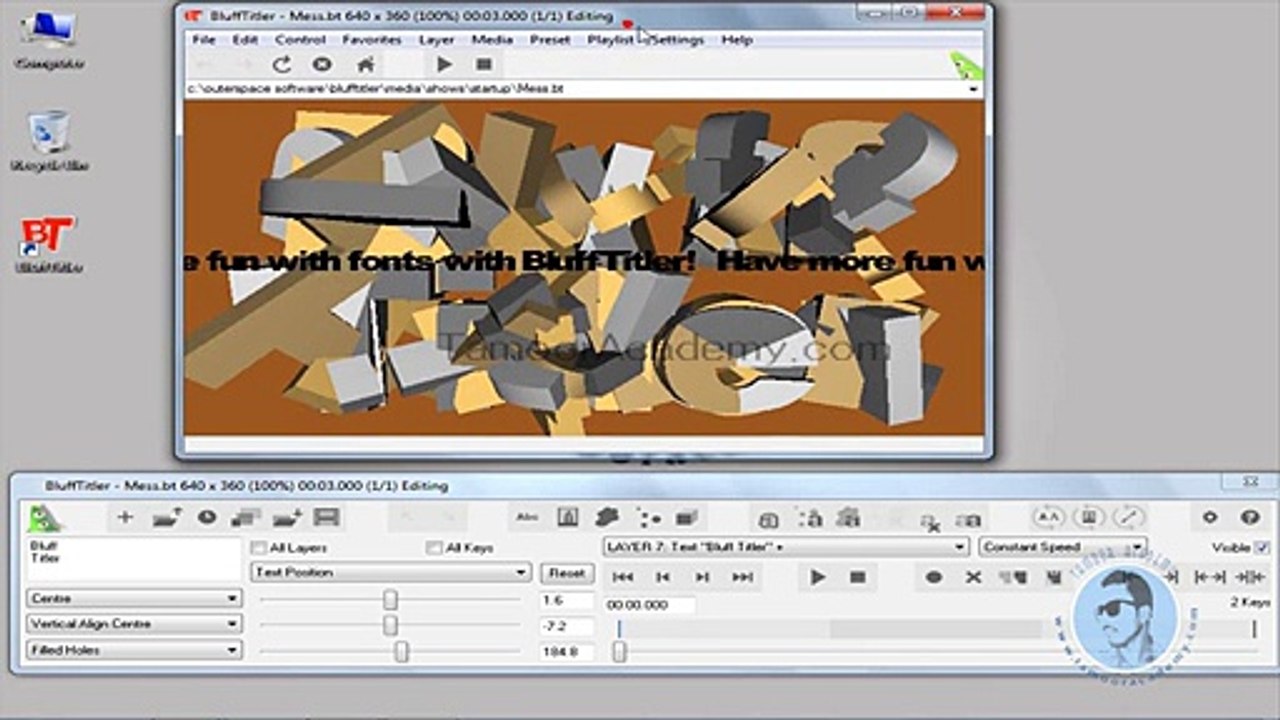Play the show from the preview window toolbar
Viewport: 1280px width, 720px height.
pos(444,65)
